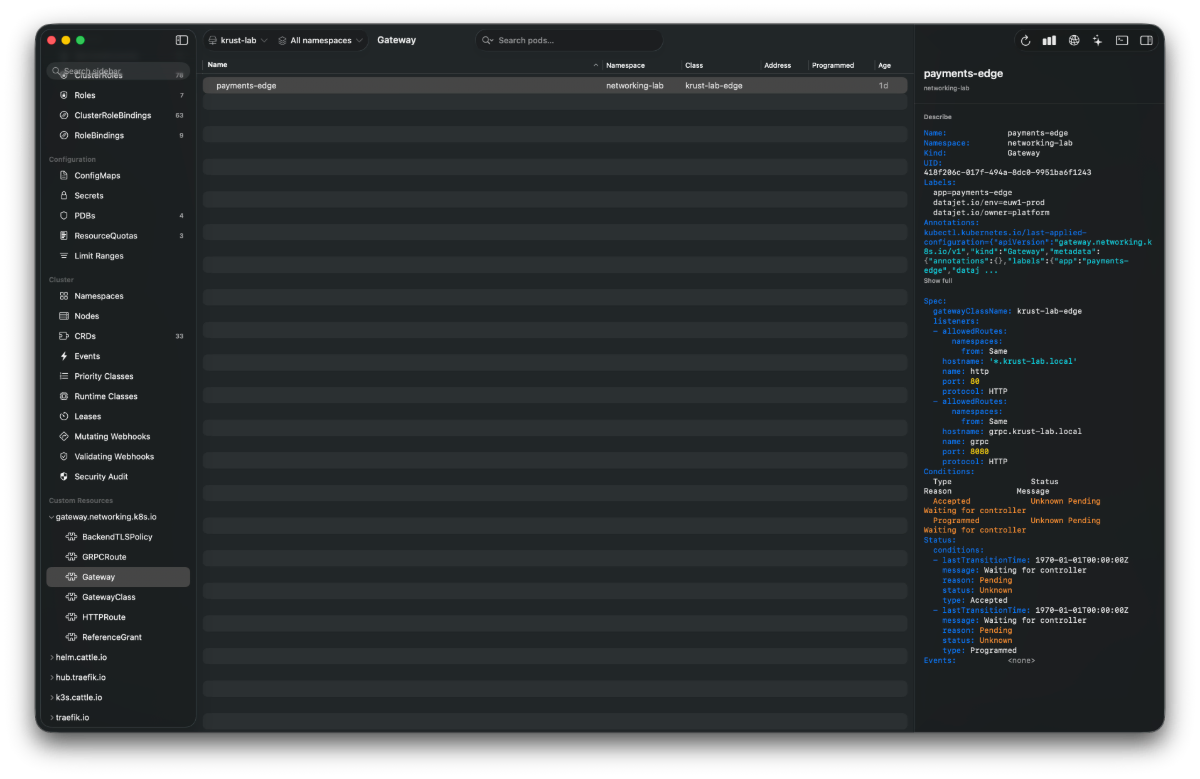This screenshot has width=1200, height=779.
Task: Click the ConfigMaps document icon
Action: (x=64, y=176)
